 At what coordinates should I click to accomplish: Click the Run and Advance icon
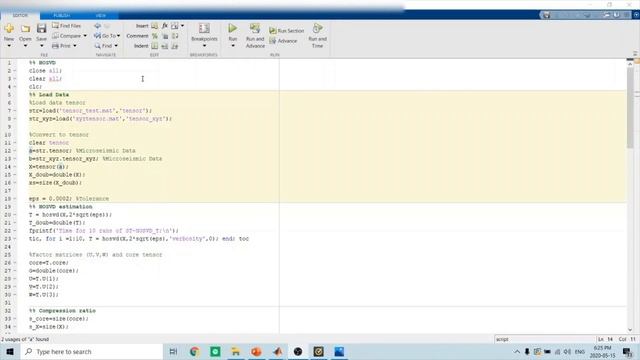(x=255, y=28)
